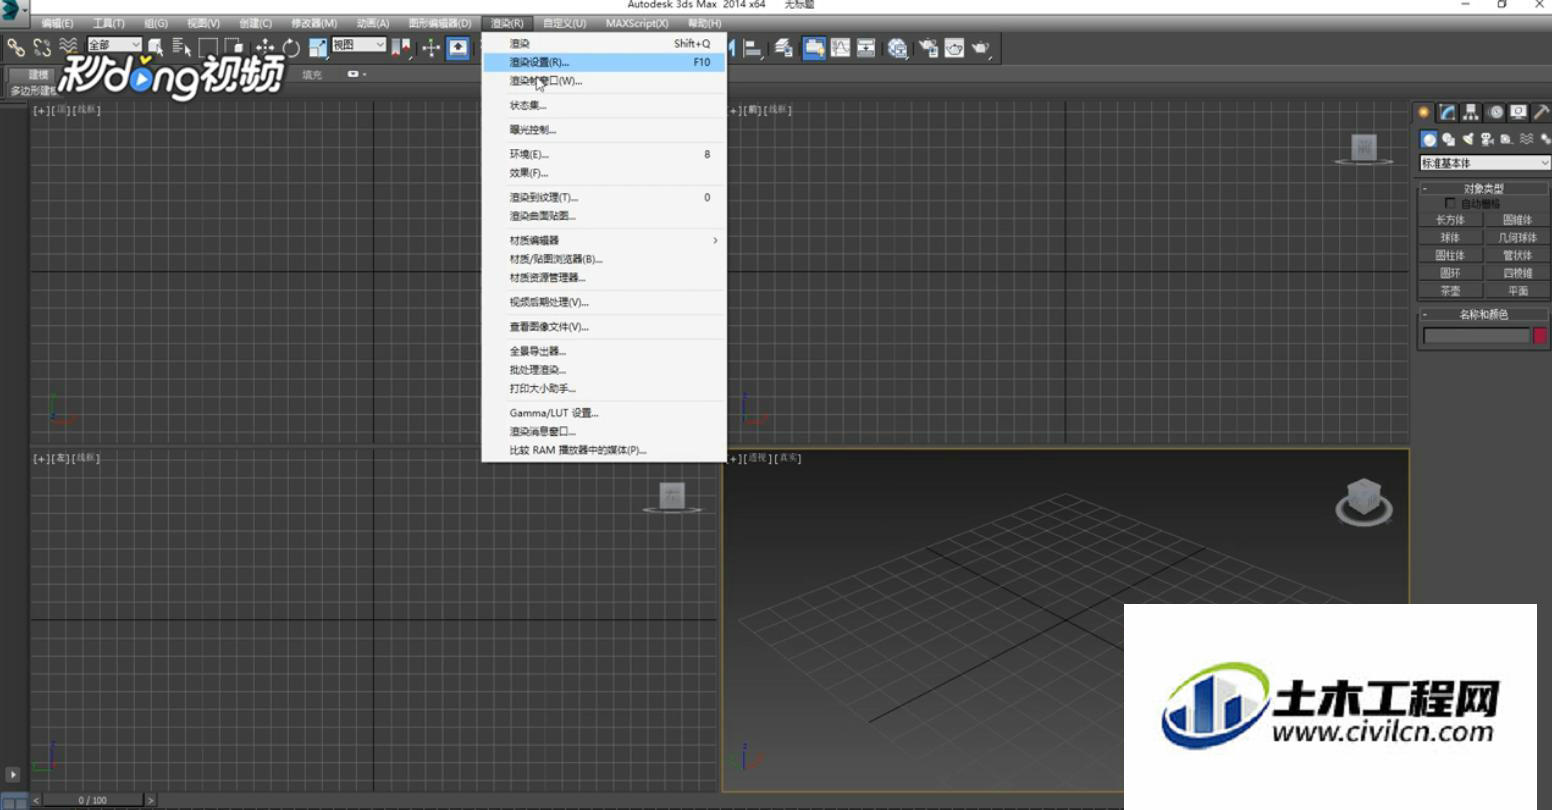1552x810 pixels.
Task: Switch to the Display panel tab
Action: coord(1518,112)
